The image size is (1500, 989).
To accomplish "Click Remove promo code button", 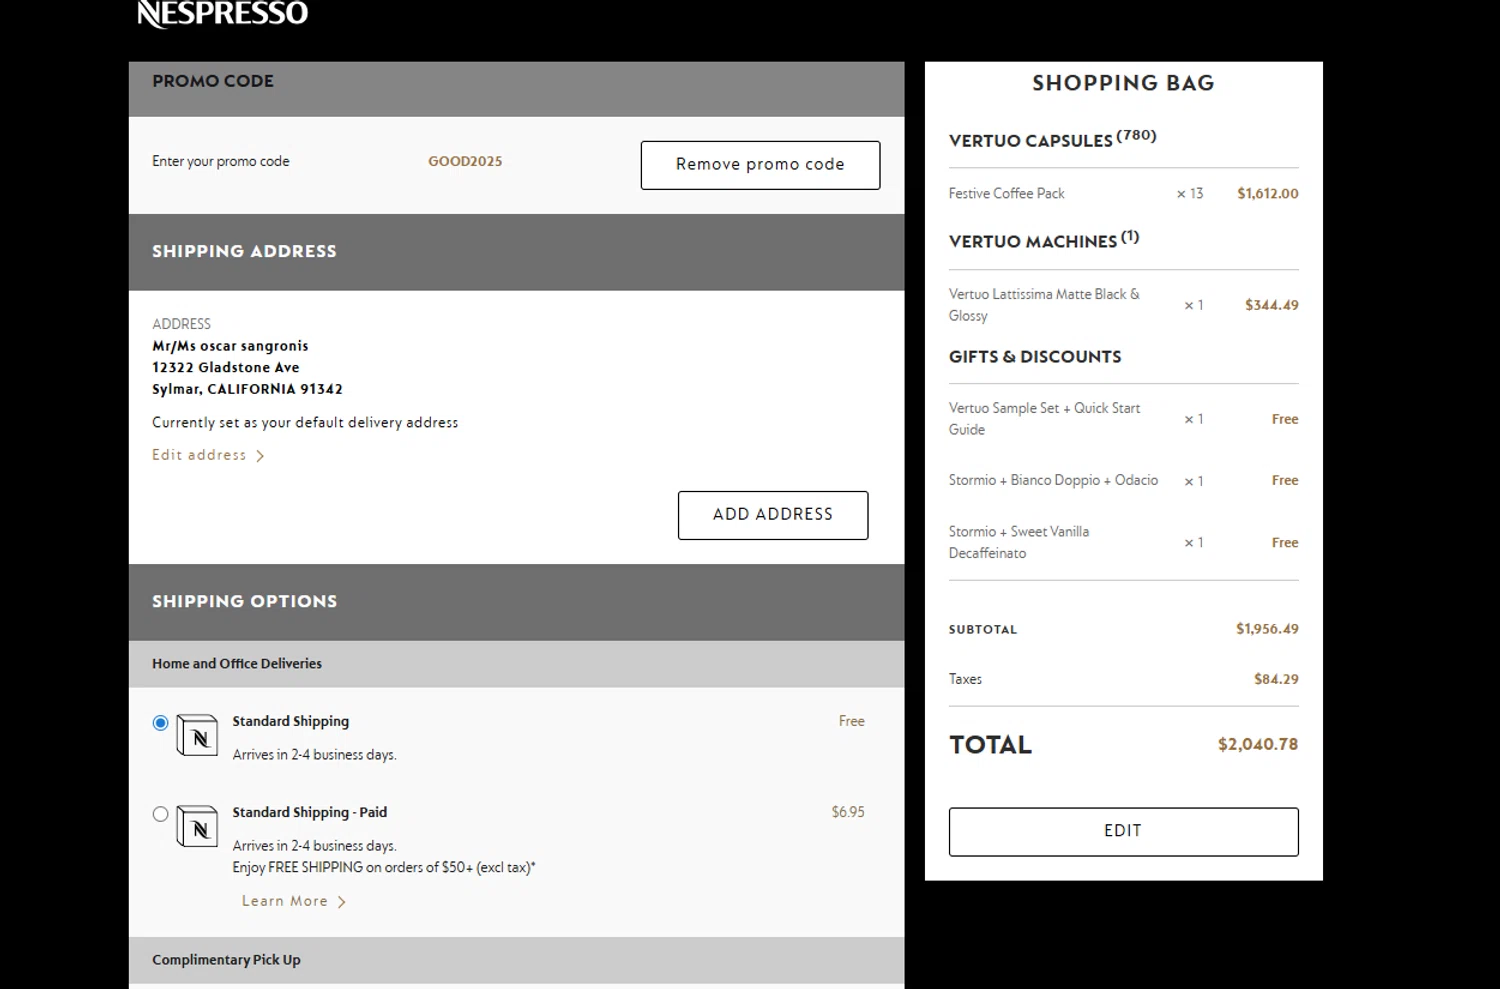I will (x=760, y=165).
